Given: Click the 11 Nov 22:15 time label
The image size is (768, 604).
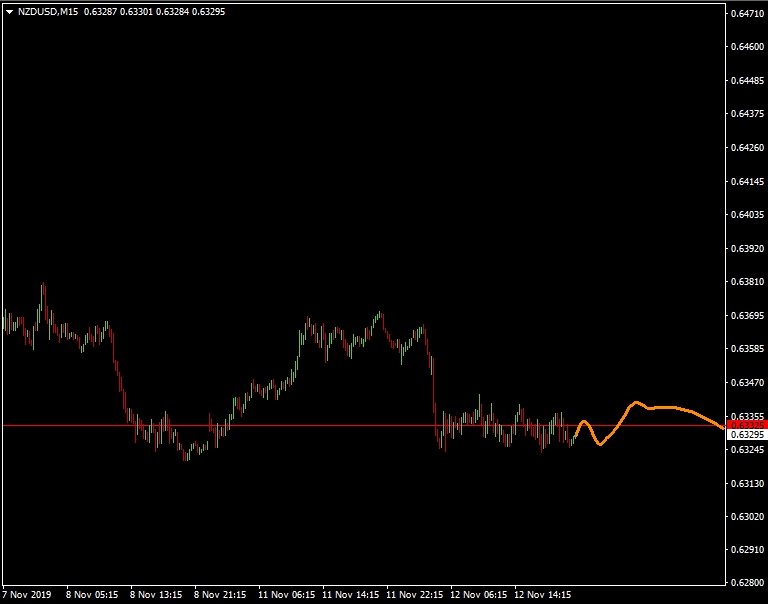Looking at the screenshot, I should (415, 593).
